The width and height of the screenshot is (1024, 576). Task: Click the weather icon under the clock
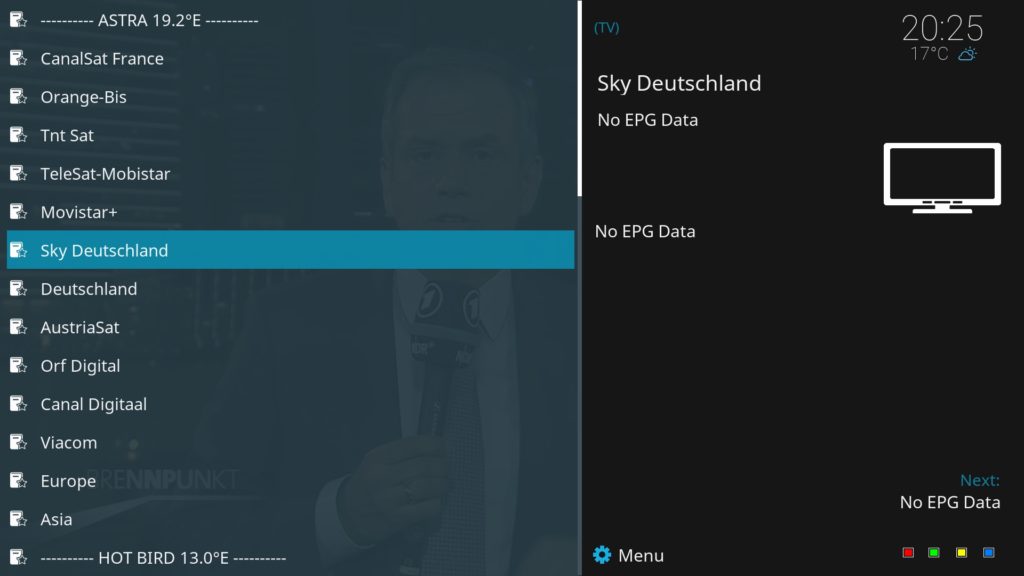pyautogui.click(x=967, y=54)
